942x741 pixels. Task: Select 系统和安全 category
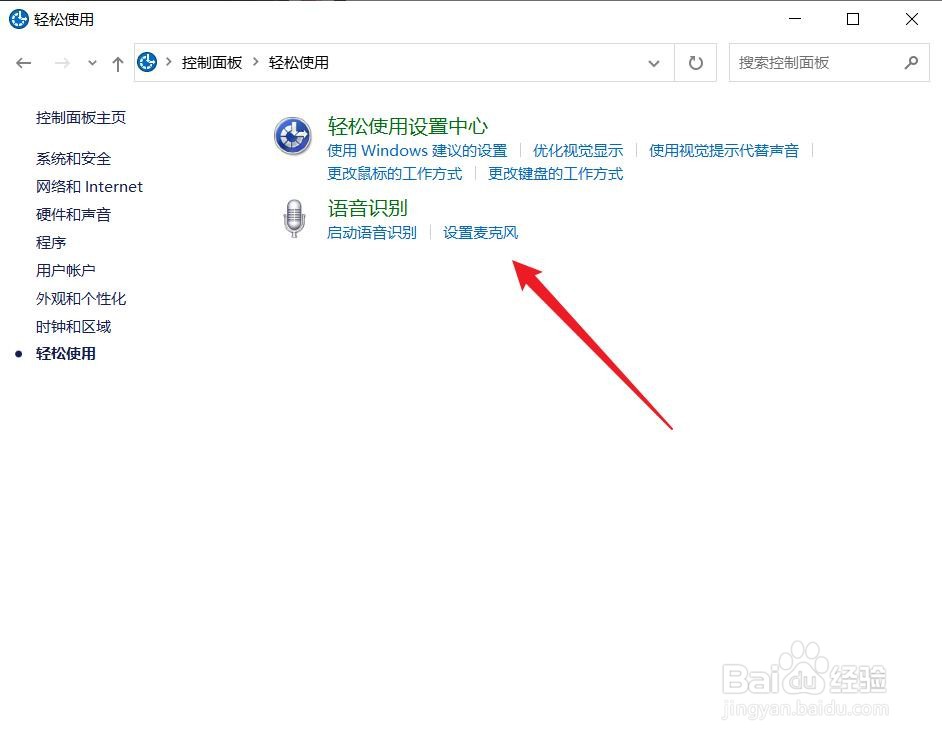[73, 159]
